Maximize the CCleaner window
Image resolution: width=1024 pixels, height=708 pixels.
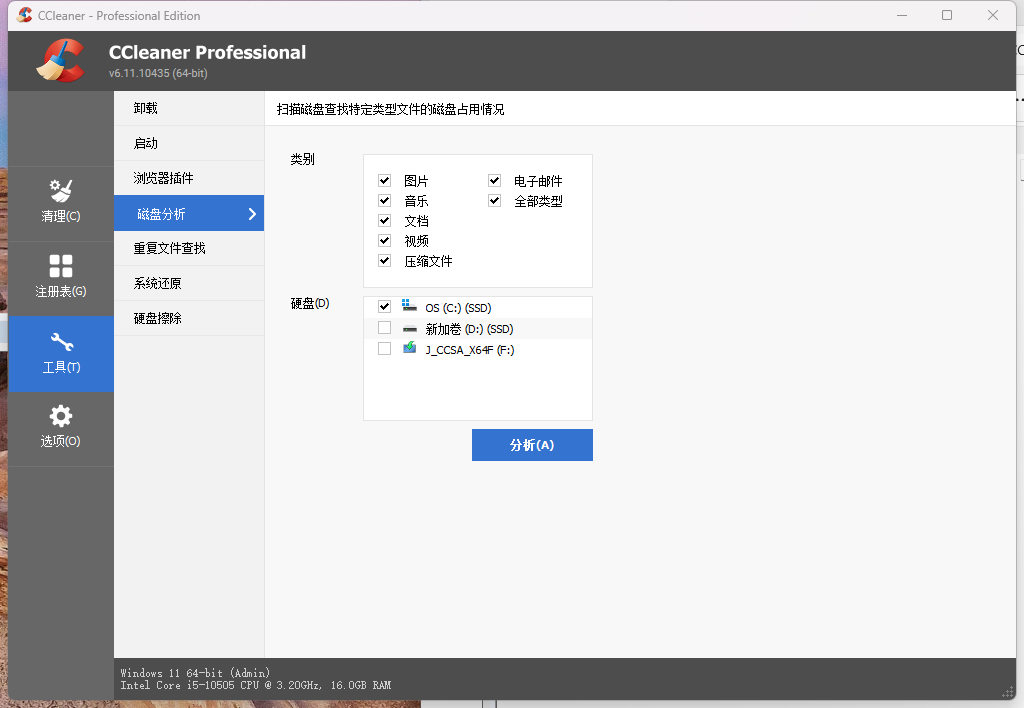[x=947, y=15]
